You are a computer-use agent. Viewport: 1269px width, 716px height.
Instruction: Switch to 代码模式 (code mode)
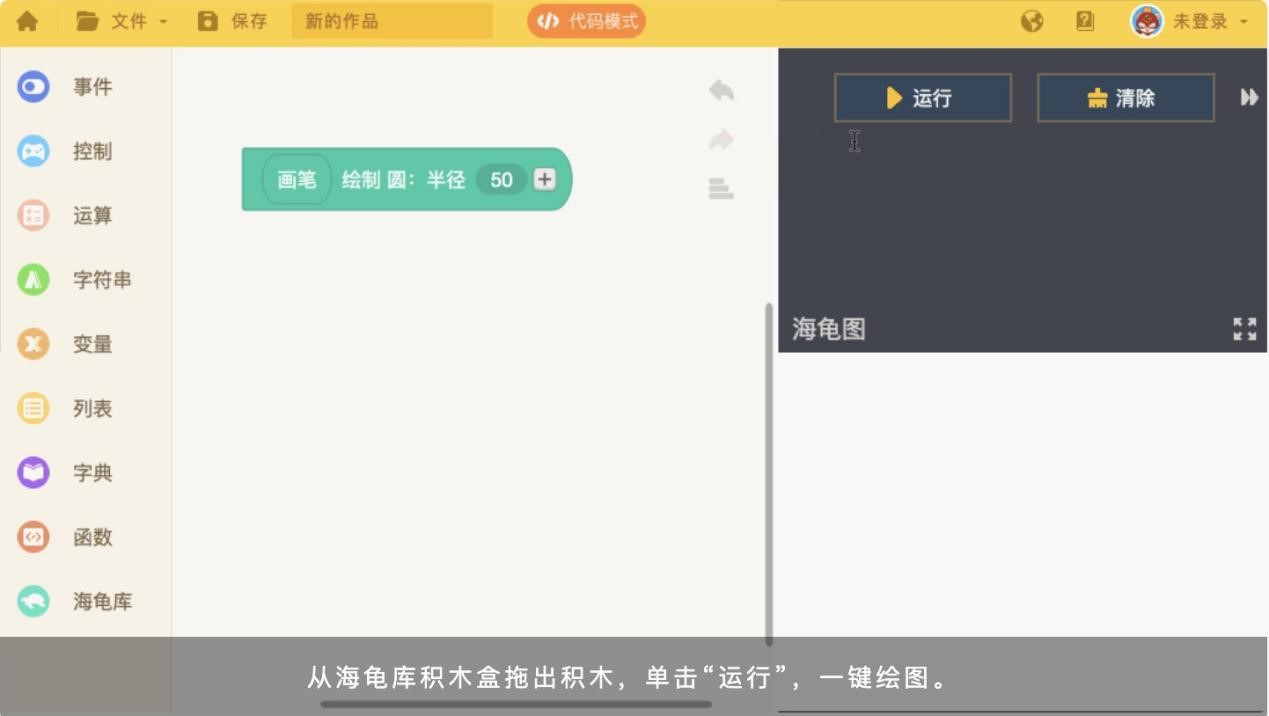586,20
